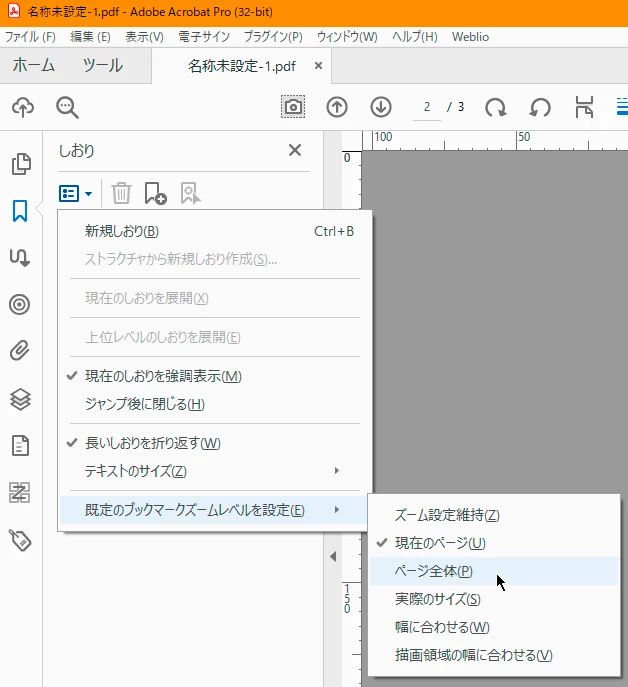The image size is (628, 687).
Task: Expand テキストのサイズ submenu
Action: point(215,471)
